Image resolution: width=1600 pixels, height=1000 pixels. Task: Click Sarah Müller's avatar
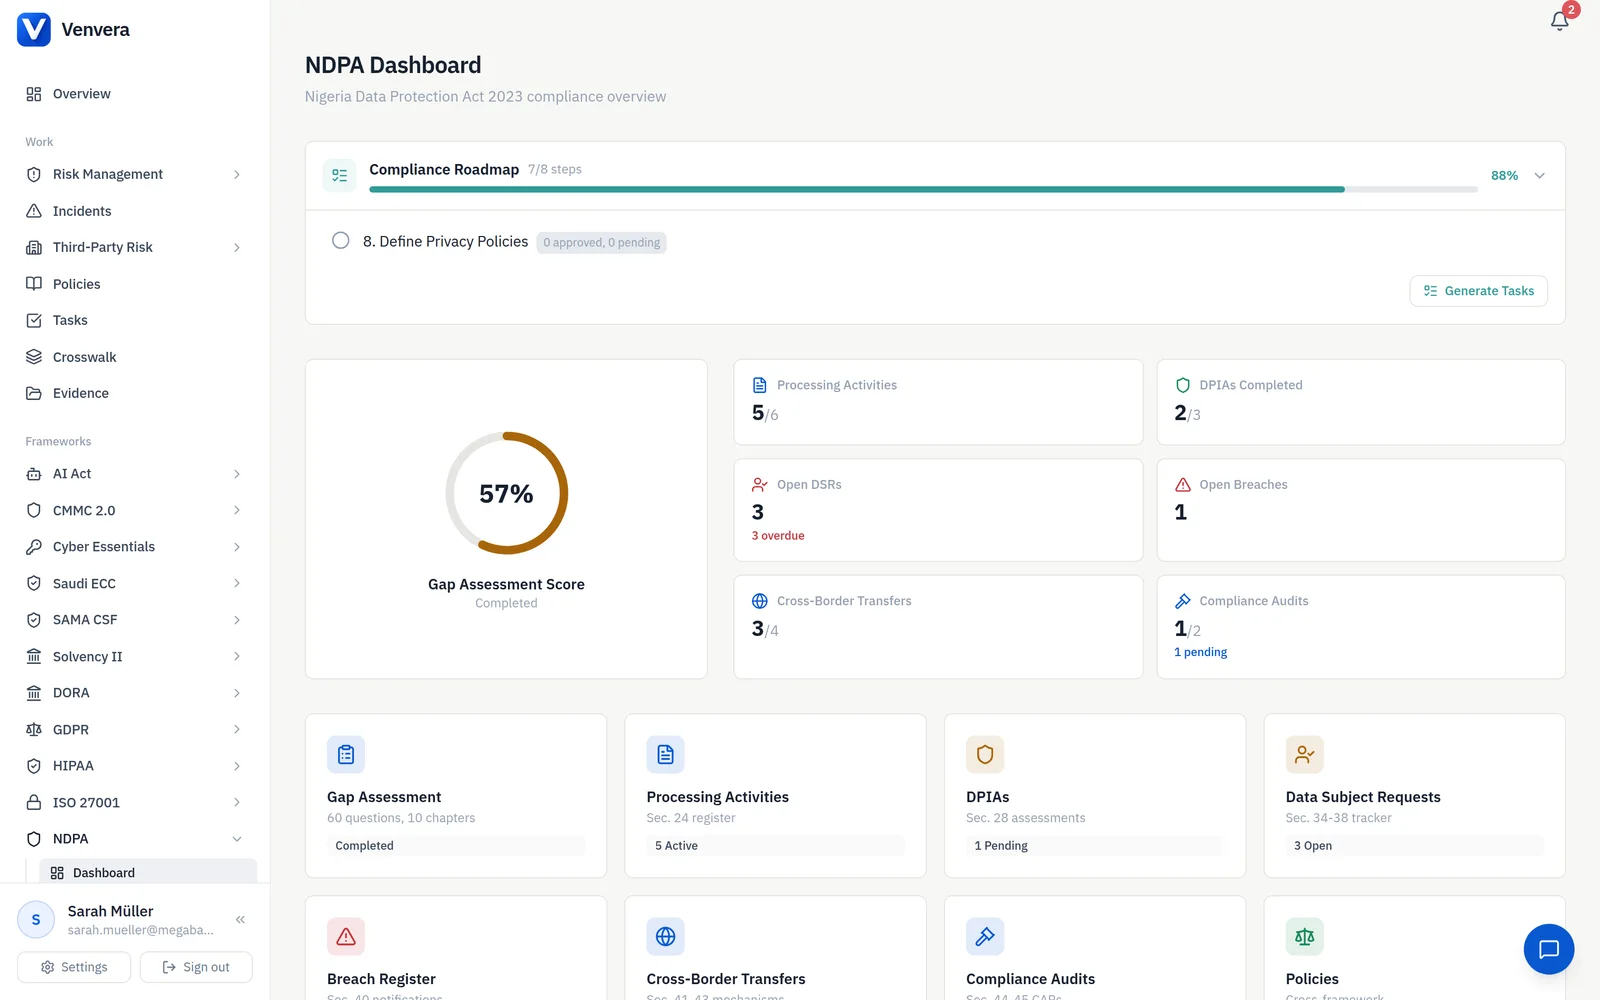[x=36, y=919]
